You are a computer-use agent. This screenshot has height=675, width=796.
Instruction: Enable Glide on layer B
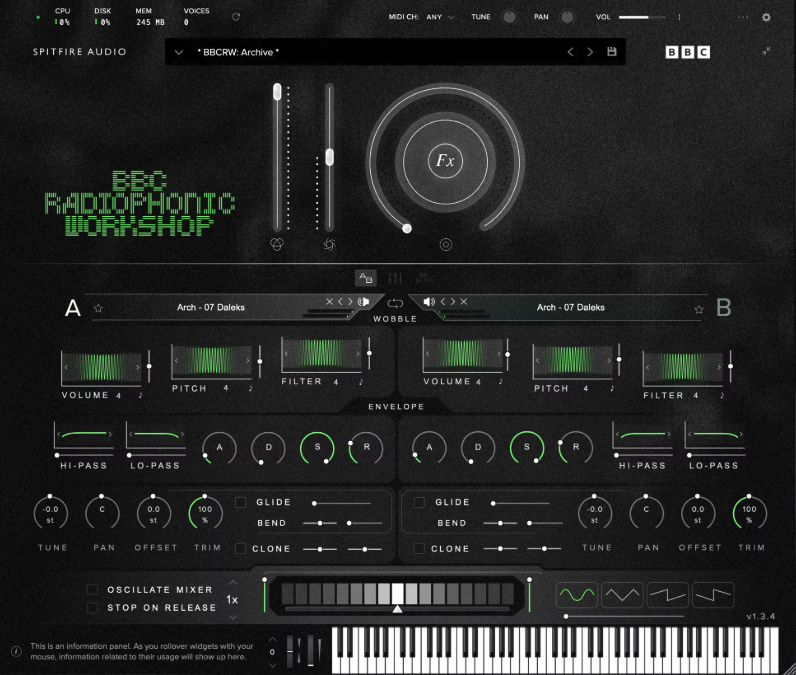(419, 502)
